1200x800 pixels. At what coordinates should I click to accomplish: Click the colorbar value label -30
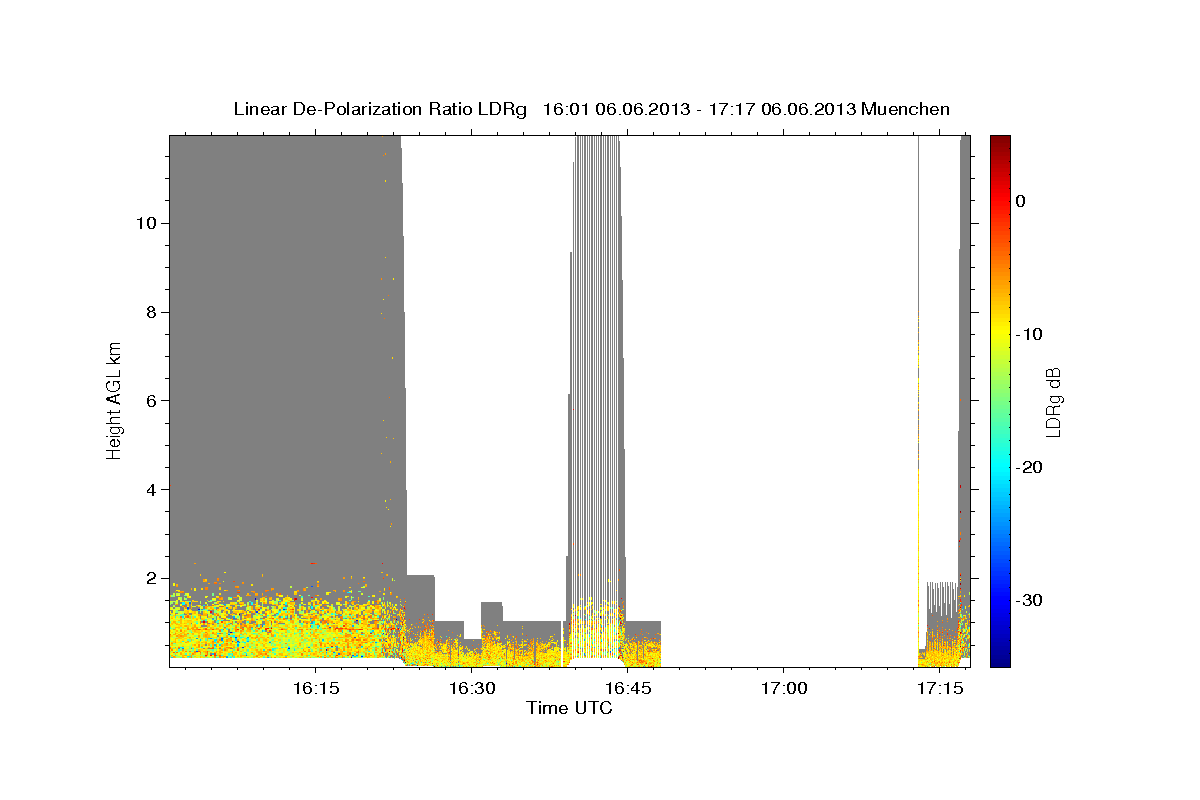coord(1030,600)
